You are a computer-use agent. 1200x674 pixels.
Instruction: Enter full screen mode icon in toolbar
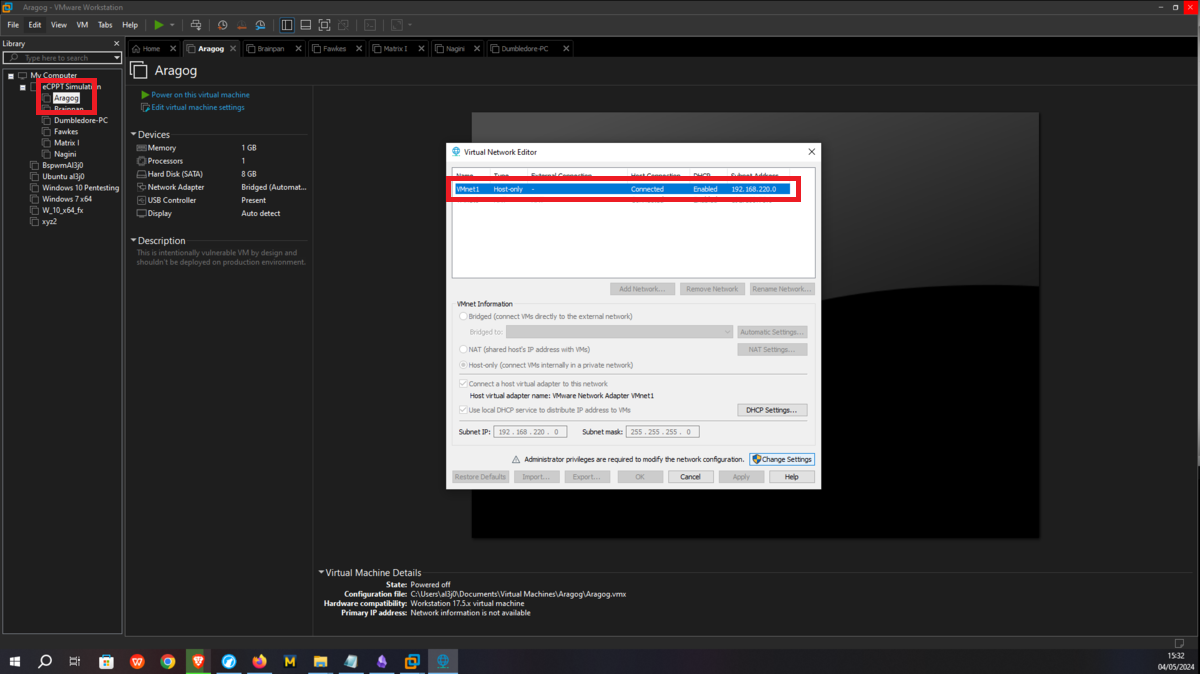click(325, 25)
